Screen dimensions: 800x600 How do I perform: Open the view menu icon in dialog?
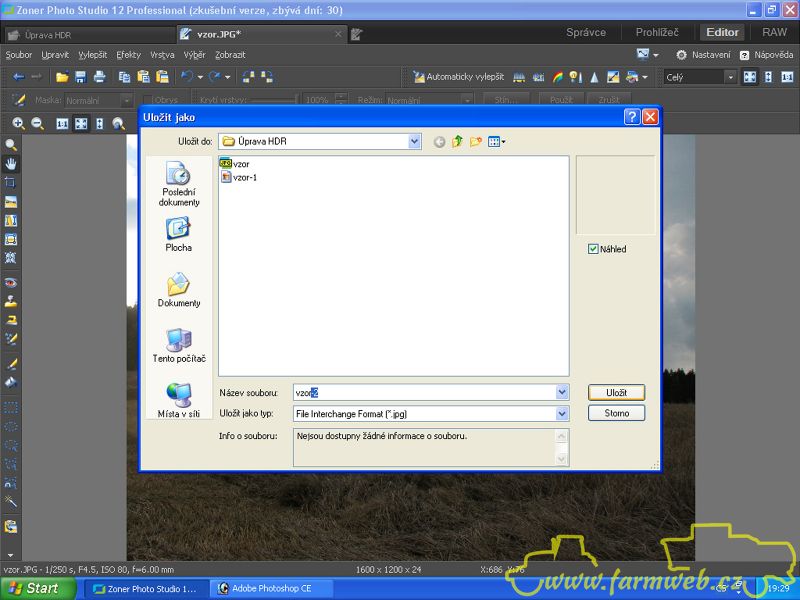pyautogui.click(x=496, y=142)
